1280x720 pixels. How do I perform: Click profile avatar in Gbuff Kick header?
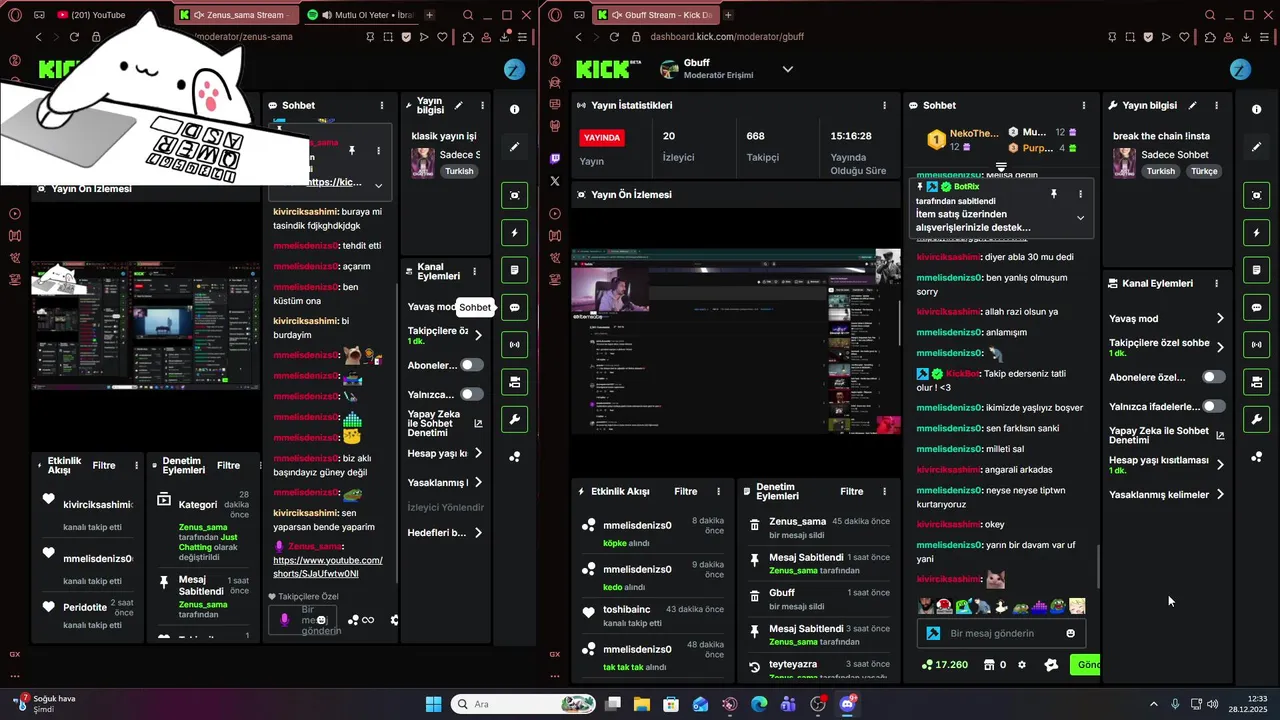[x=1241, y=69]
